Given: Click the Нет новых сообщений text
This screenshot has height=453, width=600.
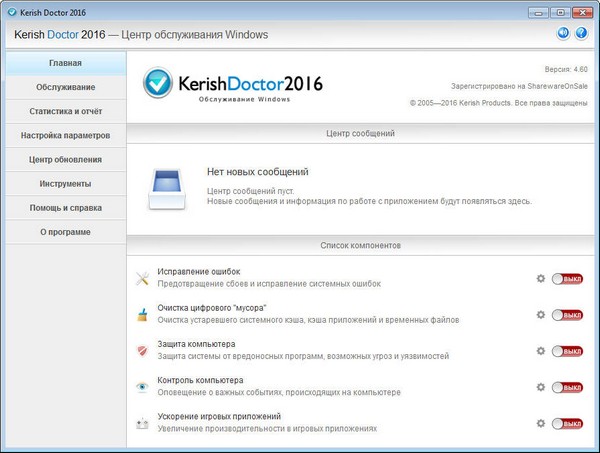Looking at the screenshot, I should click(x=258, y=172).
